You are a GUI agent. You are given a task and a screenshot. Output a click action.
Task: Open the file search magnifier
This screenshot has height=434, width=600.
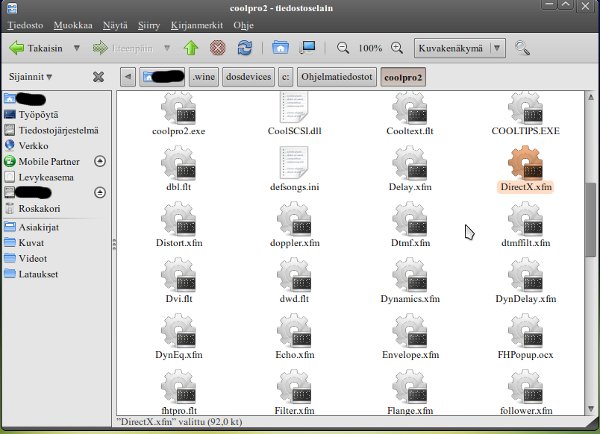(522, 48)
